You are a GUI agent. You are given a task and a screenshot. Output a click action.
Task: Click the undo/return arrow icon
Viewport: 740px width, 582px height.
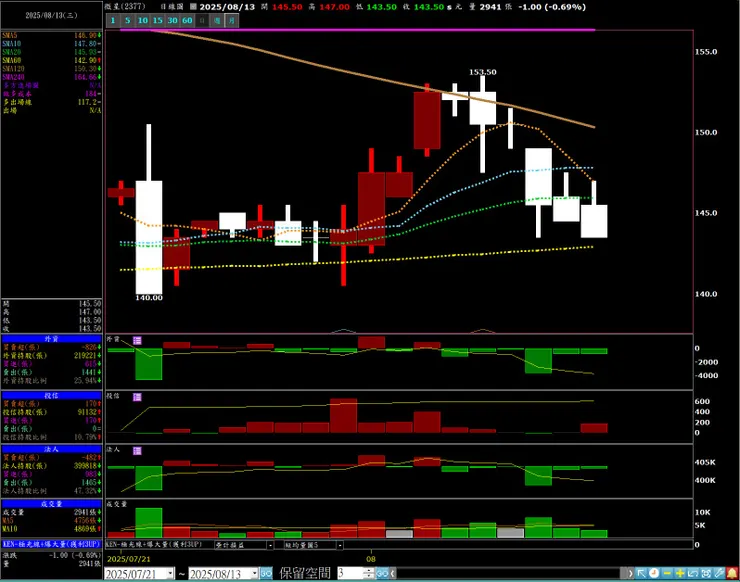coord(693,573)
